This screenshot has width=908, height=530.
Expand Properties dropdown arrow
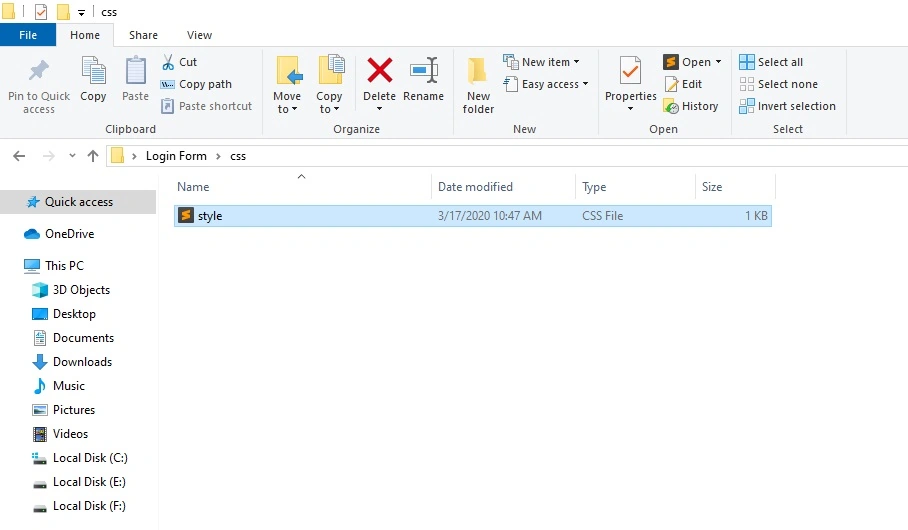point(630,109)
